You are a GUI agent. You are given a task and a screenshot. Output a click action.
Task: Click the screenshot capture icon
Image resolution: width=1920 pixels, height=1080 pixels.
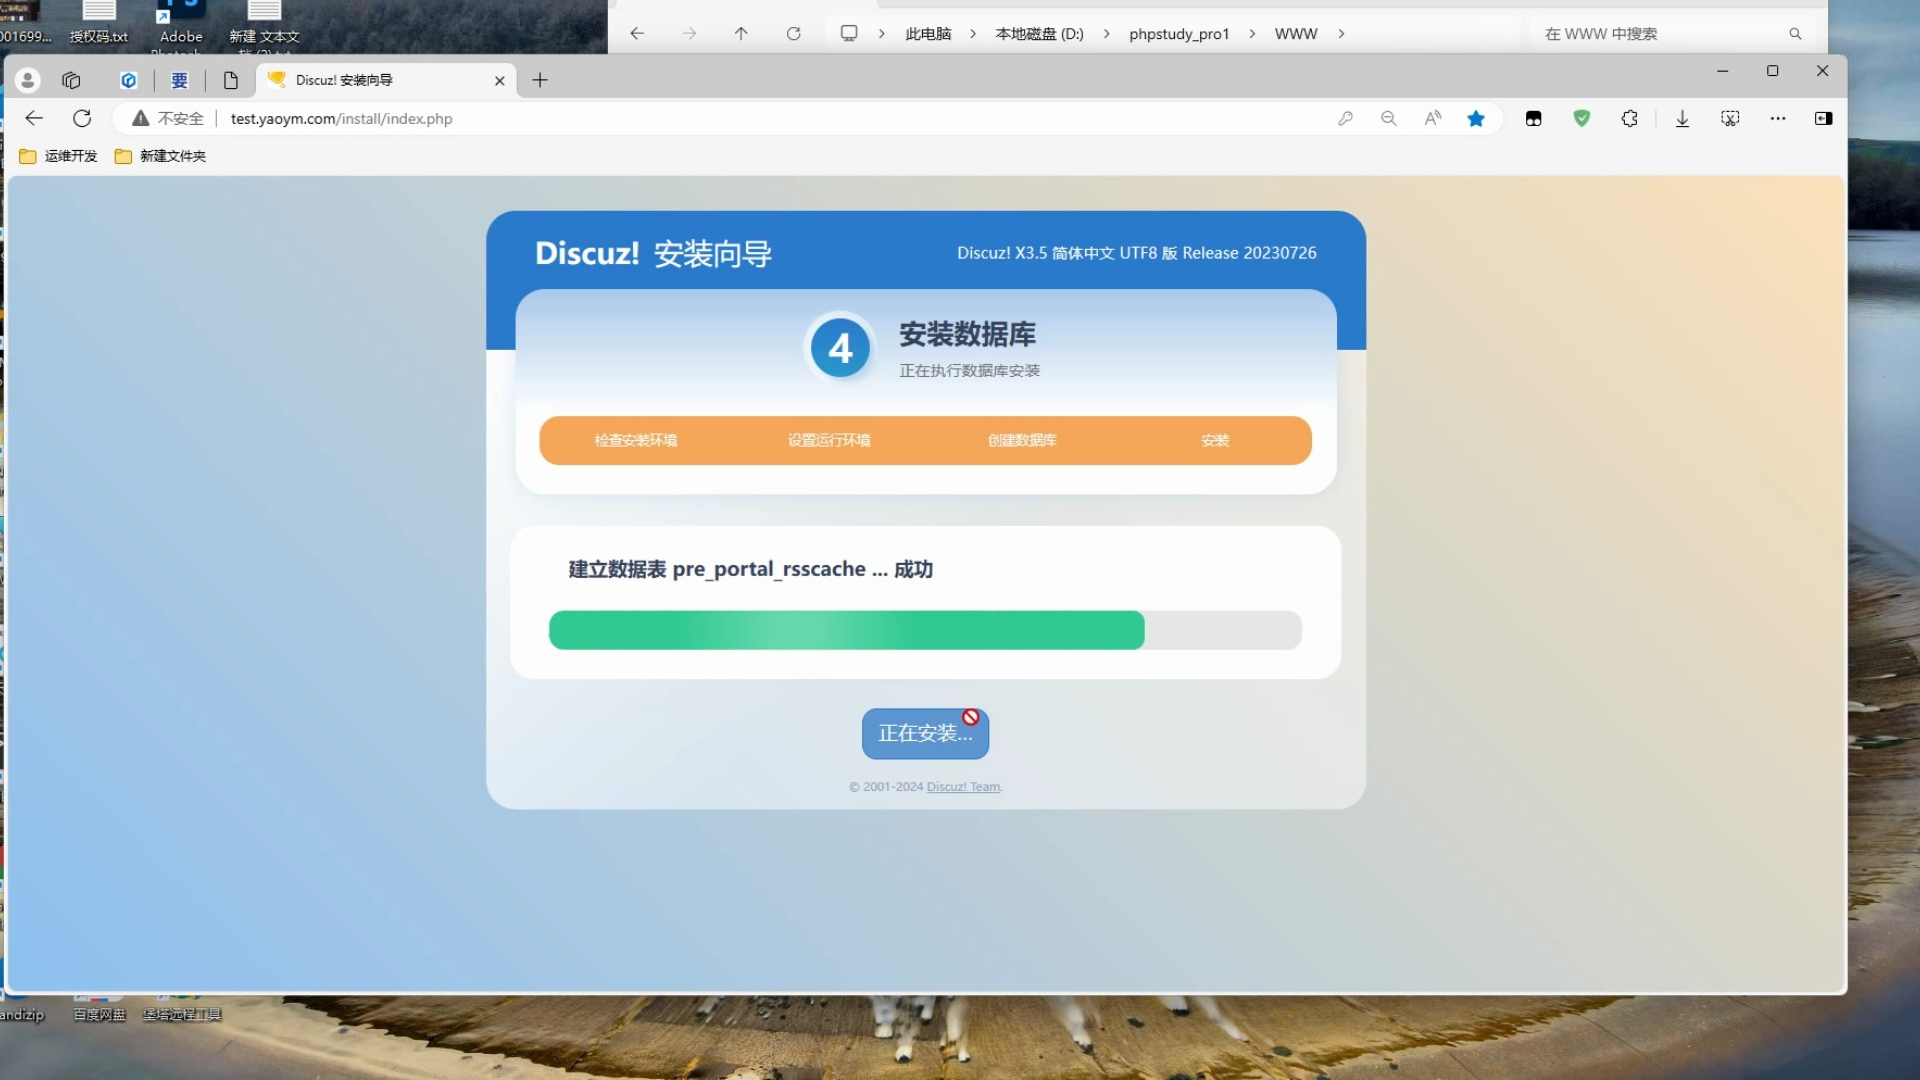point(1730,118)
